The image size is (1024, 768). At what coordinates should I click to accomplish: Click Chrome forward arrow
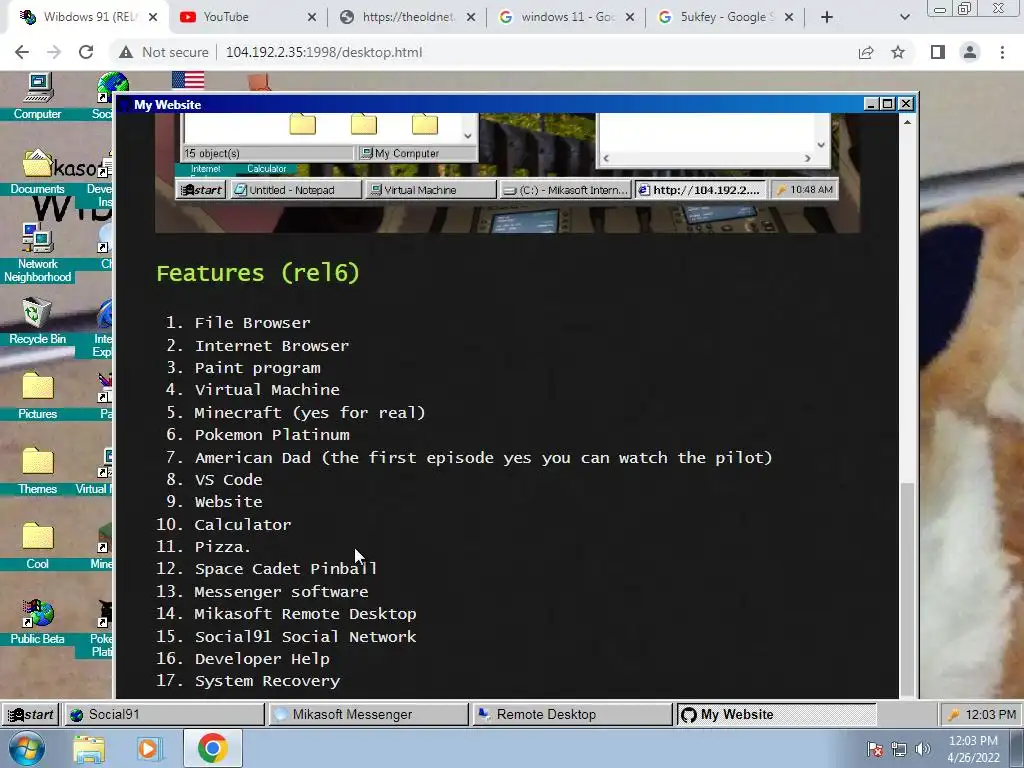tap(54, 52)
